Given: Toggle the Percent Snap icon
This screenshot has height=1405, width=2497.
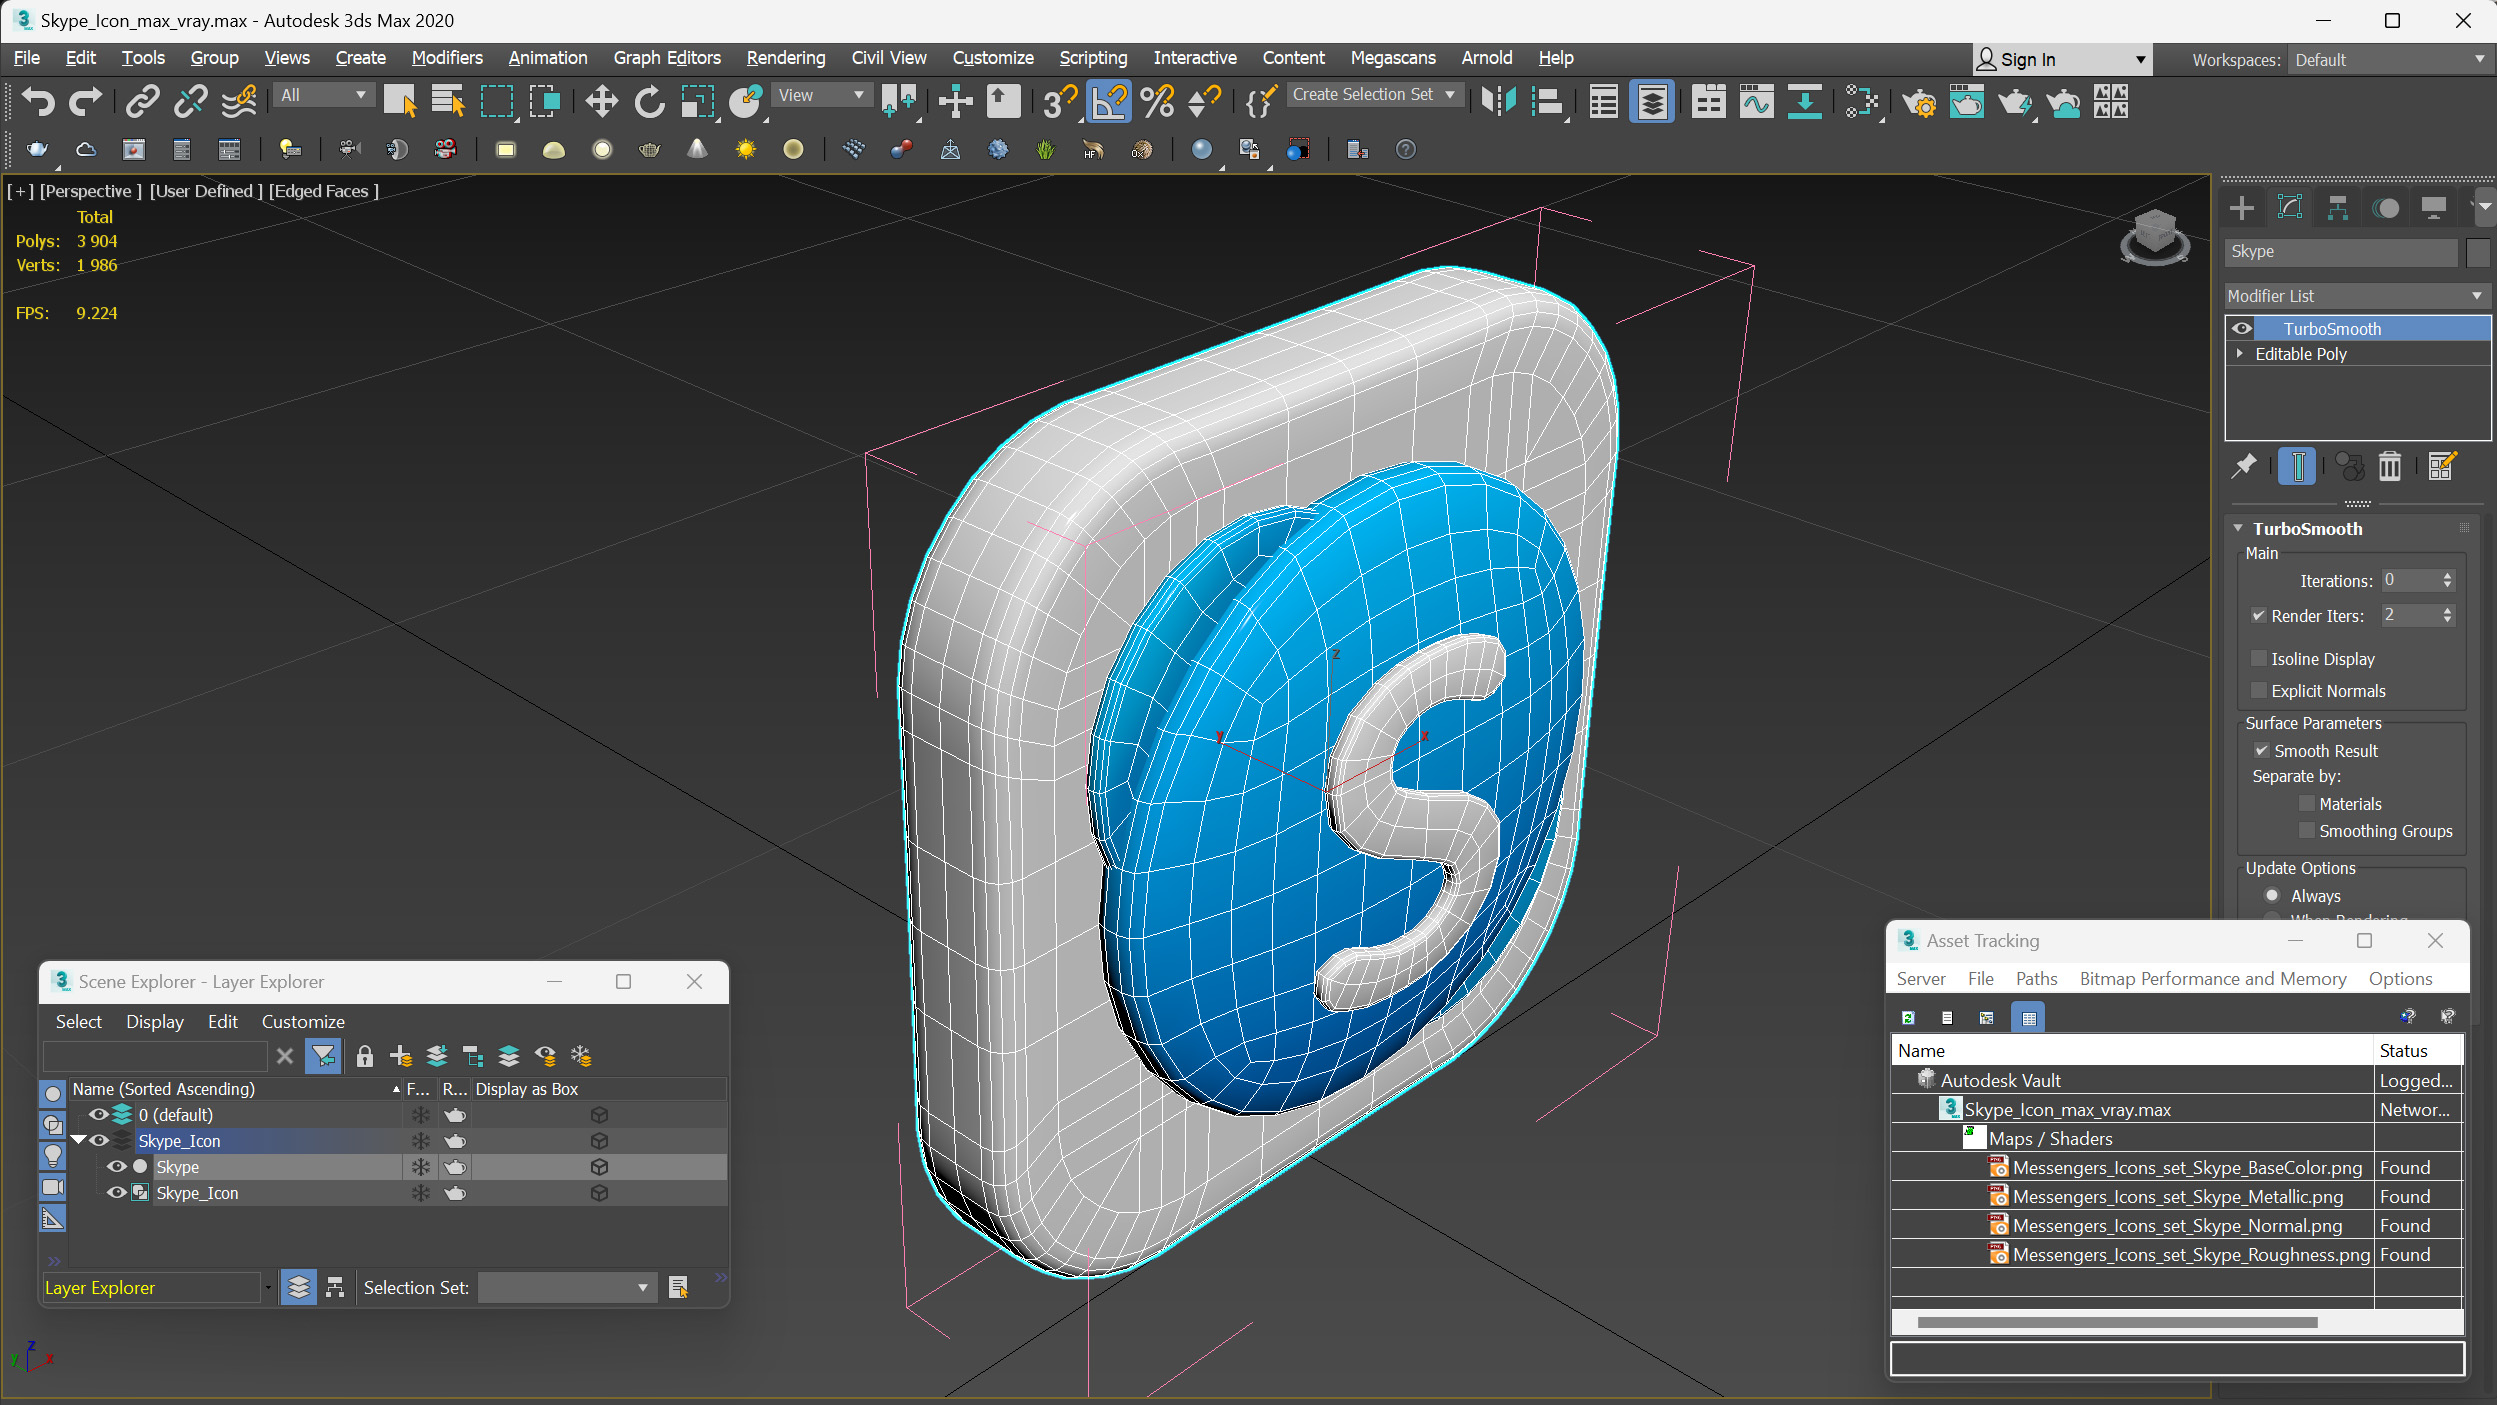Looking at the screenshot, I should click(x=1157, y=101).
